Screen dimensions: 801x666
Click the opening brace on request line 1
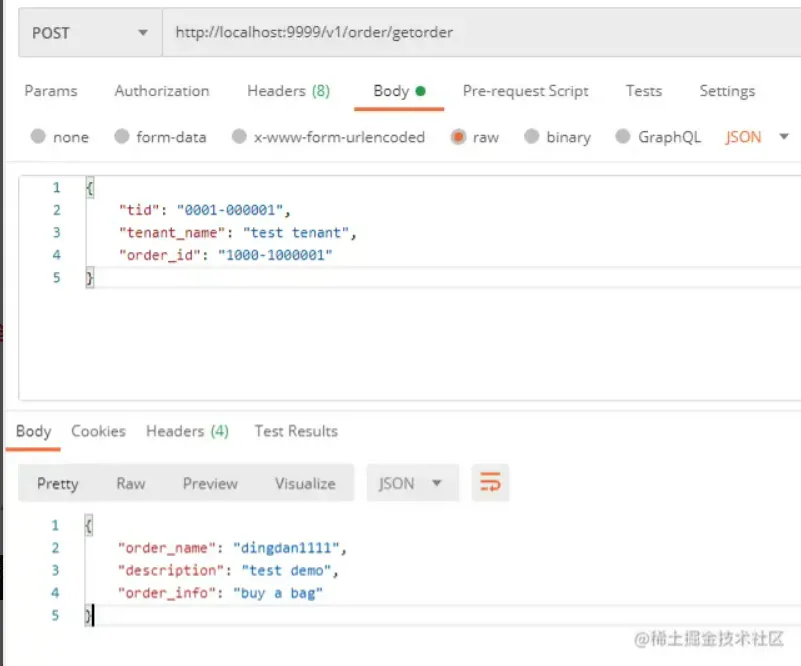pos(90,187)
